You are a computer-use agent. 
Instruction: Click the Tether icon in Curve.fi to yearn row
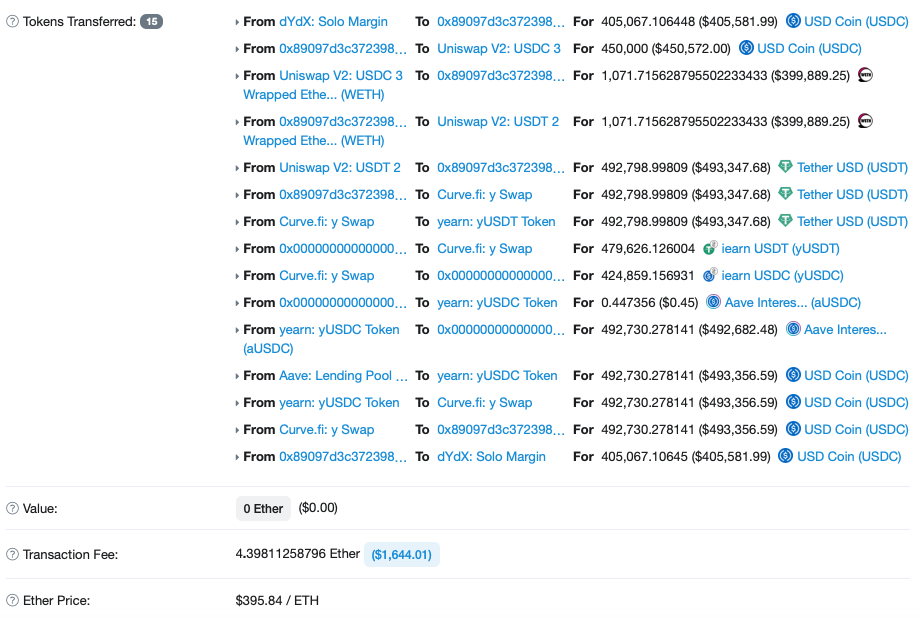(785, 221)
